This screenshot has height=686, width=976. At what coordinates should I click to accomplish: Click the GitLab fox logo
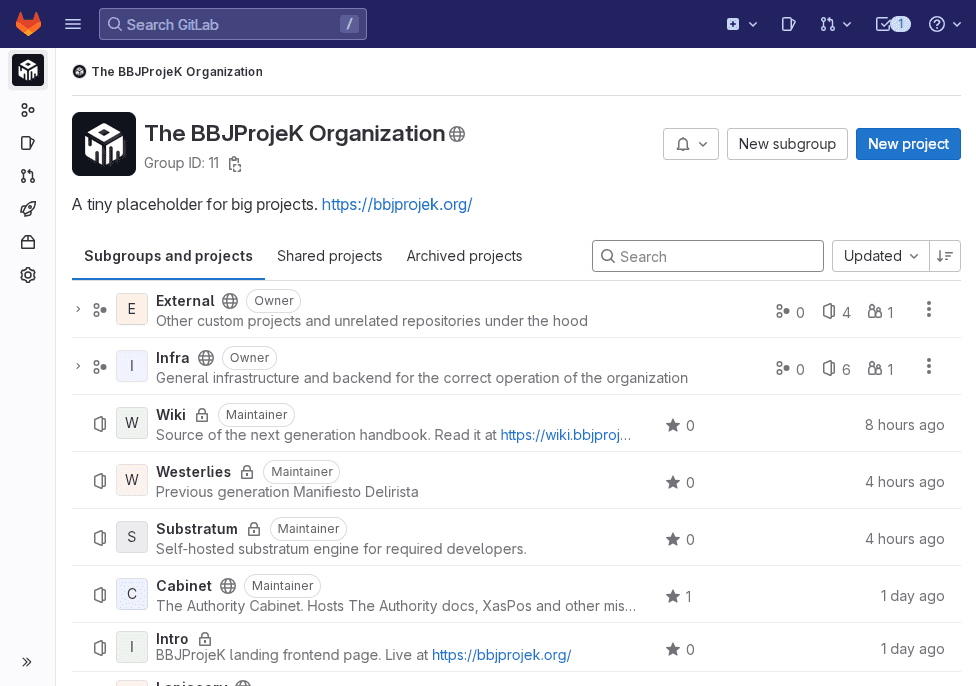pos(27,23)
